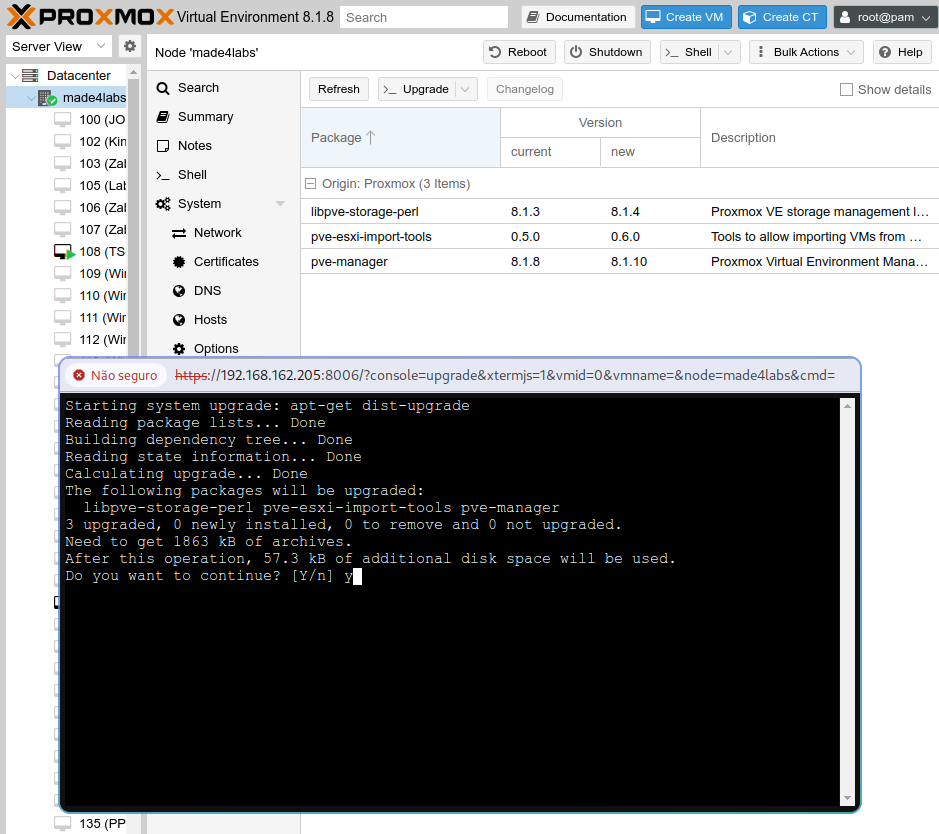Collapse the made4labs node tree
The width and height of the screenshot is (939, 834).
pyautogui.click(x=31, y=98)
